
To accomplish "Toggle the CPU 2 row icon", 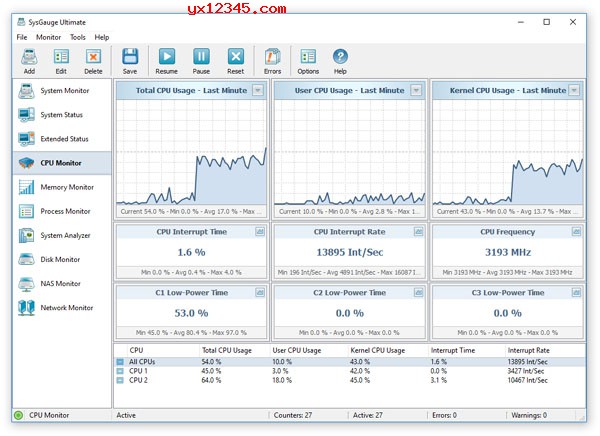I will [120, 380].
